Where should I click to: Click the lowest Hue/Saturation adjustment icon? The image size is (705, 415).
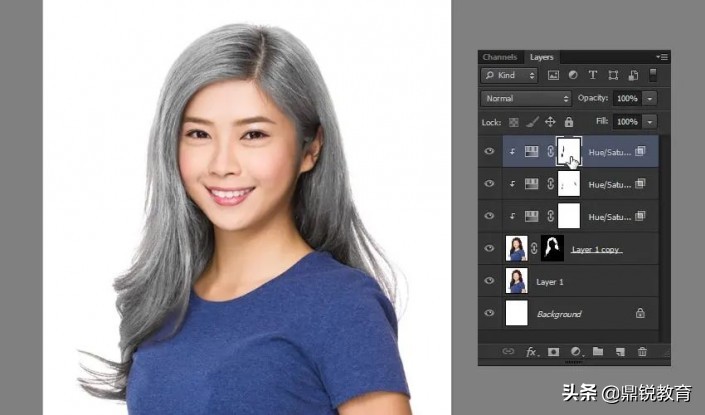click(531, 216)
